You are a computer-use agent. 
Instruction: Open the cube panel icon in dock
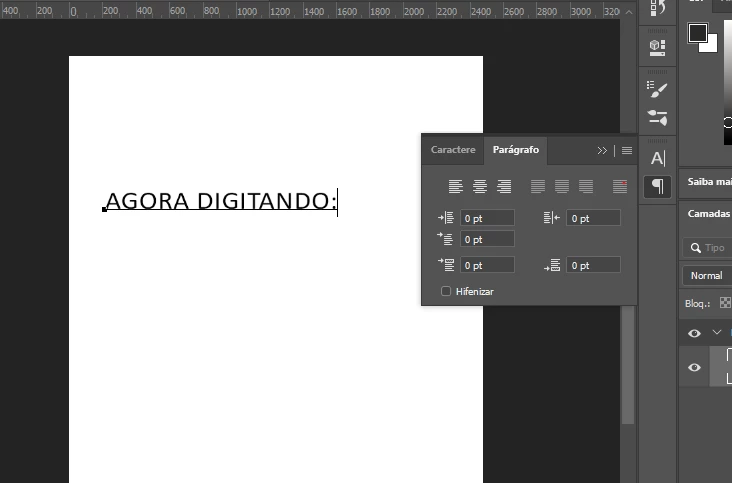click(657, 47)
